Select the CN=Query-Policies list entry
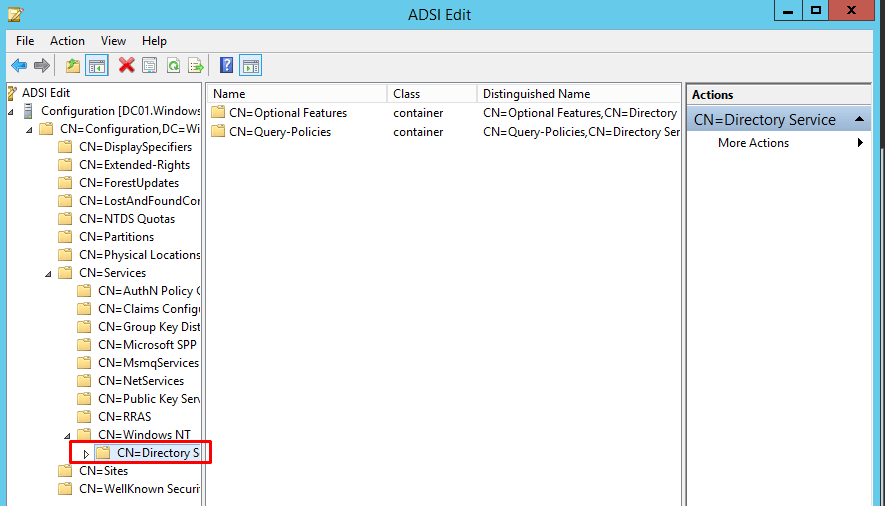 (280, 132)
